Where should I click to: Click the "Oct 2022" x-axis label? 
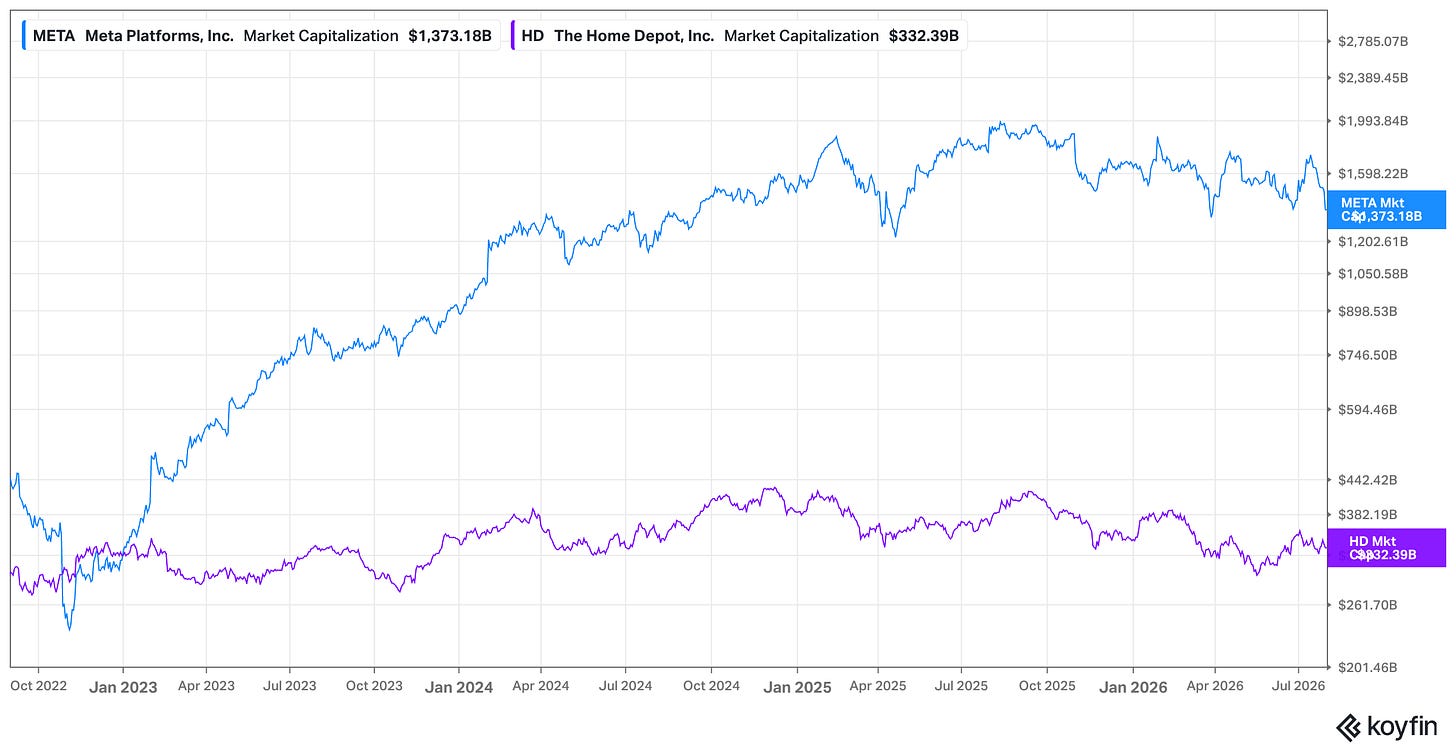(x=38, y=686)
